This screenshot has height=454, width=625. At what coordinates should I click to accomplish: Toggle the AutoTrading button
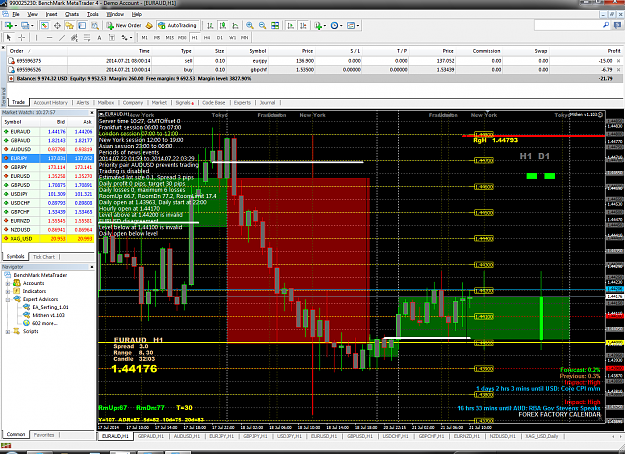(178, 26)
